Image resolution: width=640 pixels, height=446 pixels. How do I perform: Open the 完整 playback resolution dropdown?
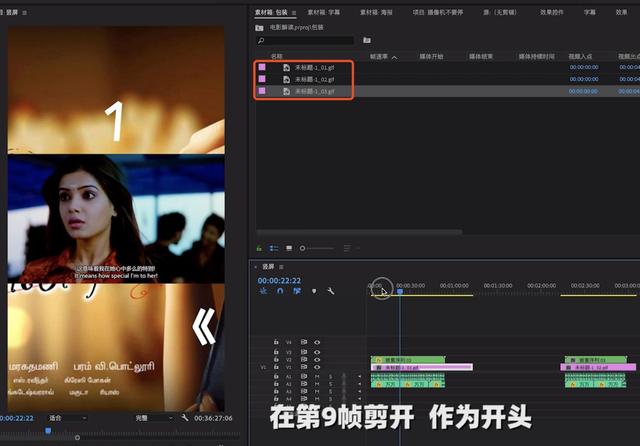click(154, 418)
